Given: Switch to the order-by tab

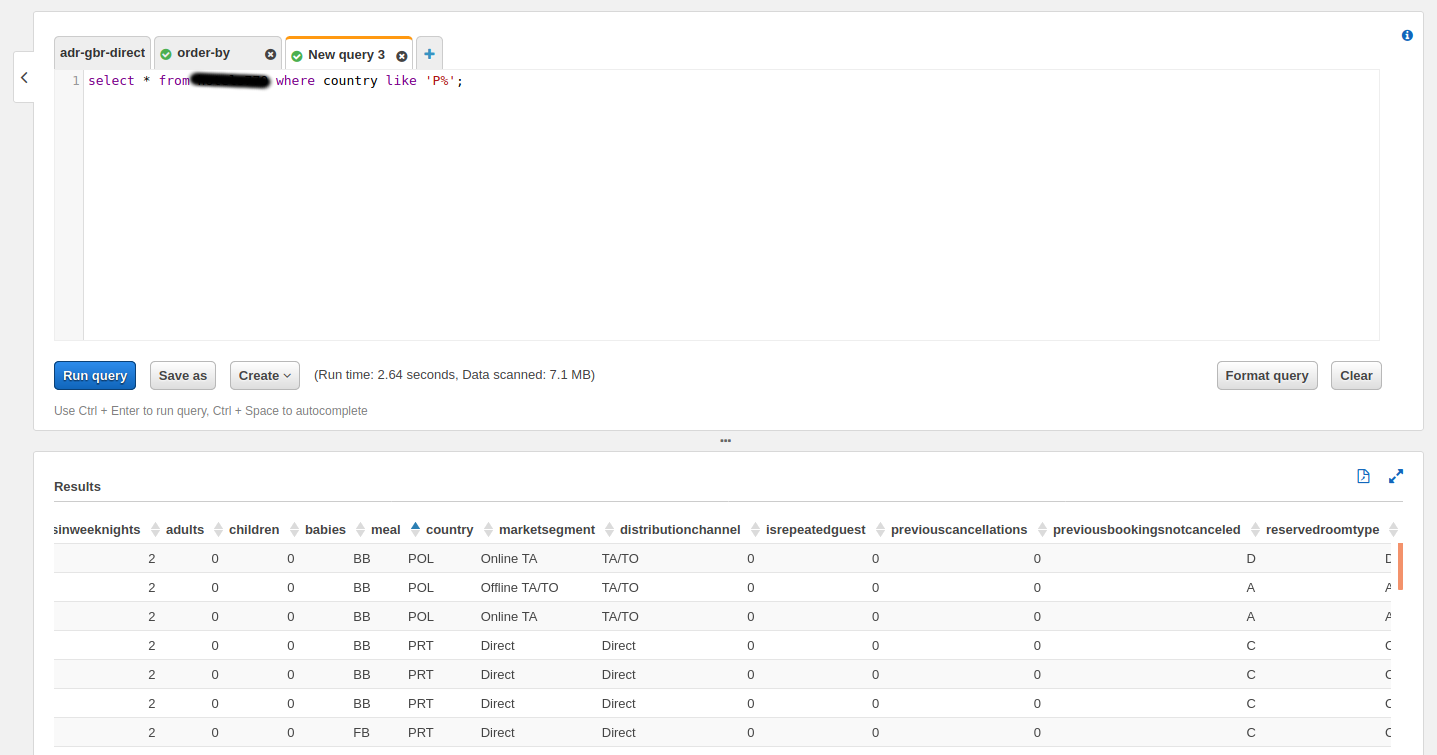Looking at the screenshot, I should [204, 53].
